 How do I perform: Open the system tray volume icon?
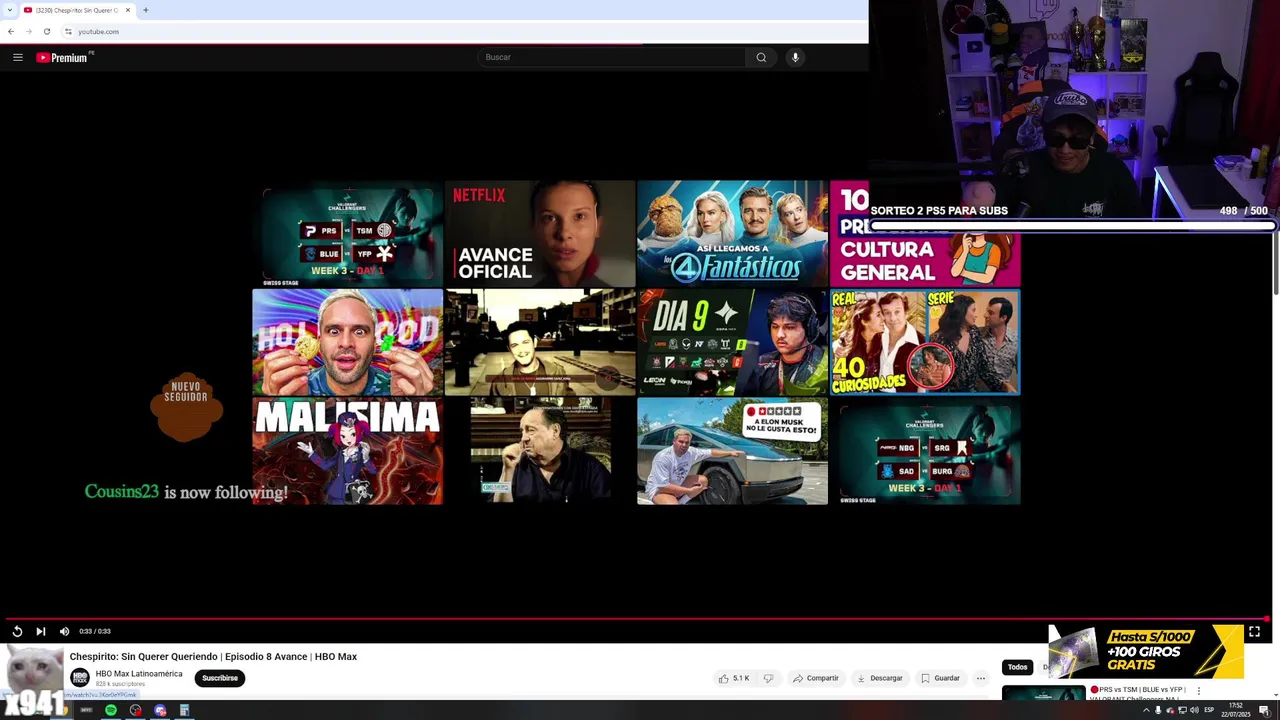tap(1194, 710)
